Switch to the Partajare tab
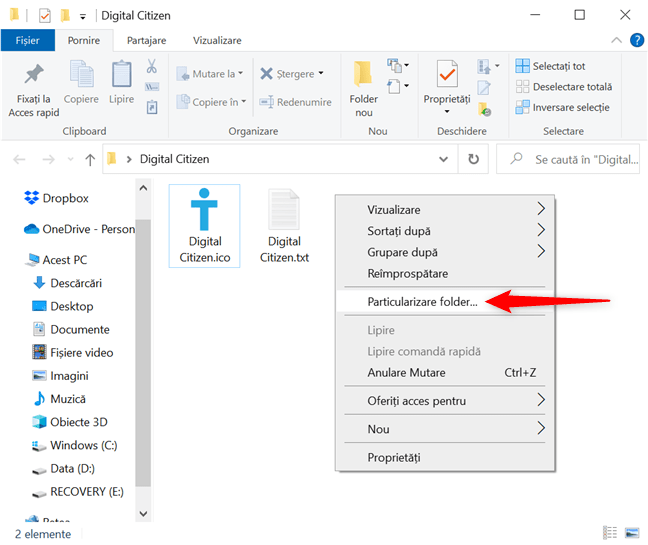Viewport: 648px width, 545px height. tap(146, 40)
